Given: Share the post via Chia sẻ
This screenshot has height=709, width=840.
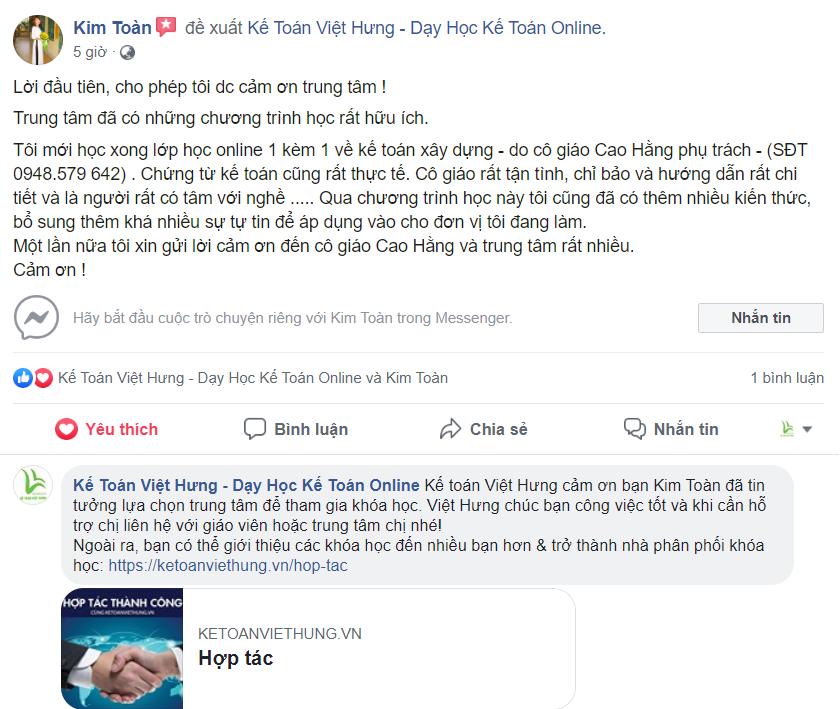Looking at the screenshot, I should pyautogui.click(x=483, y=429).
